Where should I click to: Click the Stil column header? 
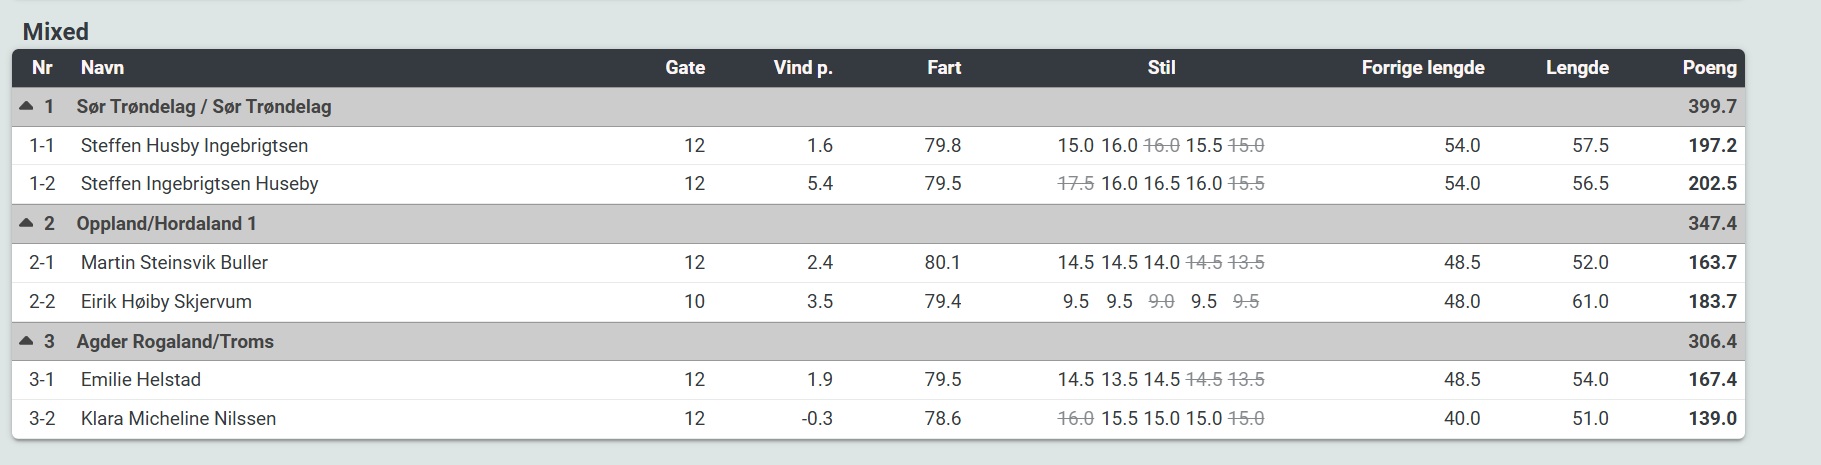point(1161,68)
